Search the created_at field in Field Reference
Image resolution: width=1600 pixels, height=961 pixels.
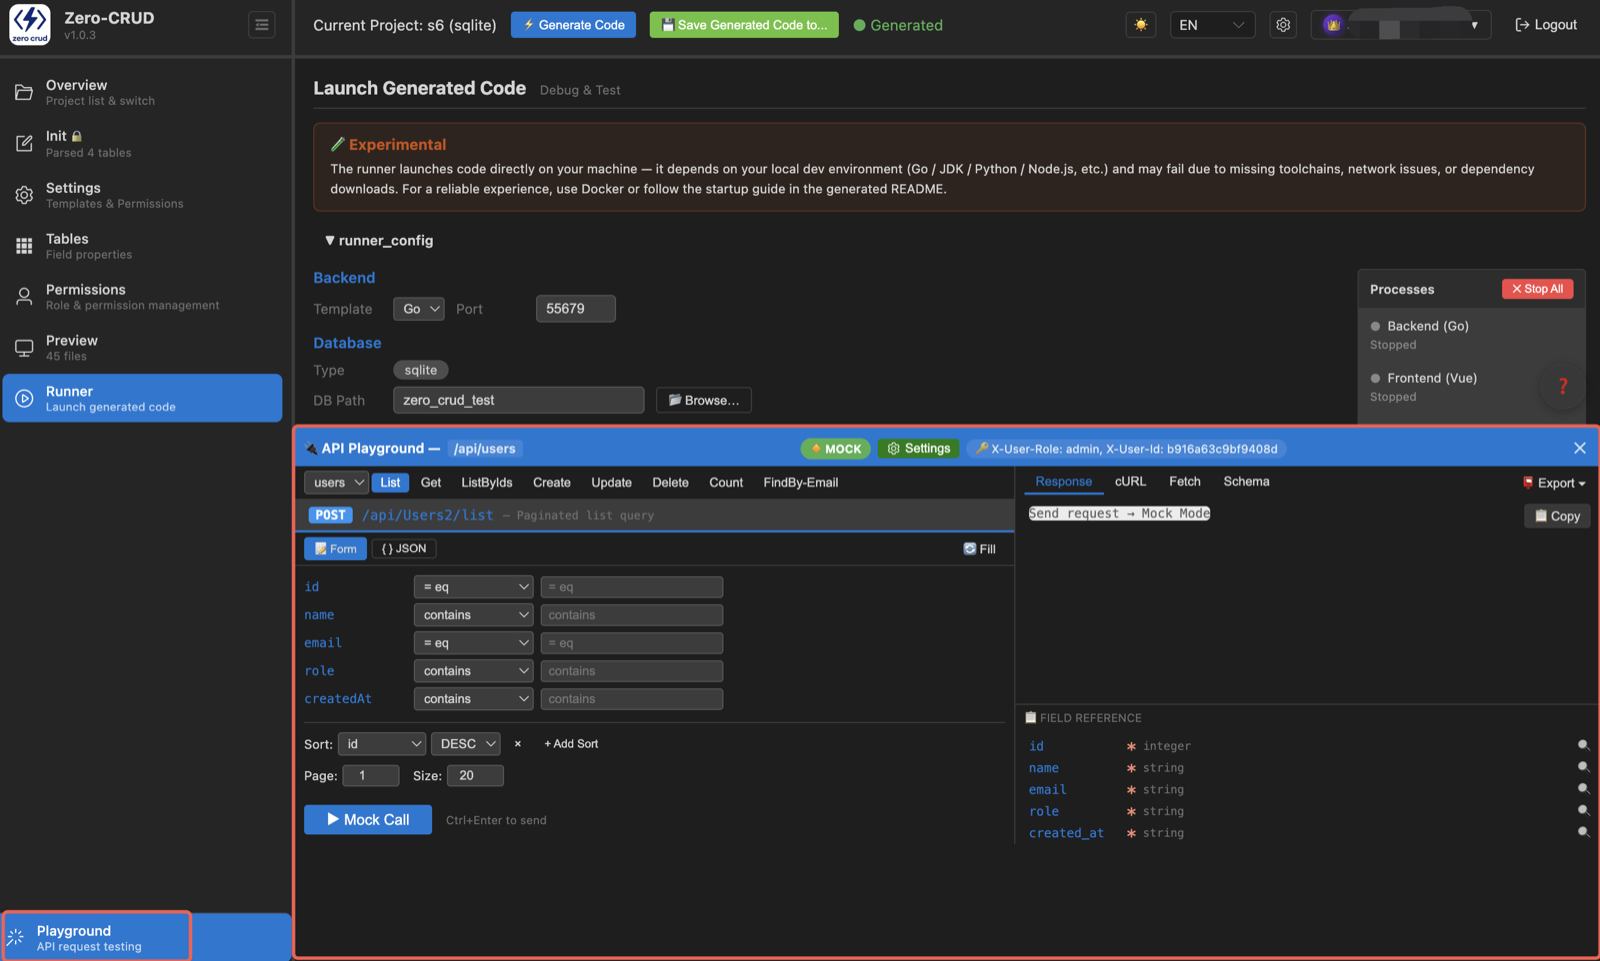click(x=1583, y=832)
